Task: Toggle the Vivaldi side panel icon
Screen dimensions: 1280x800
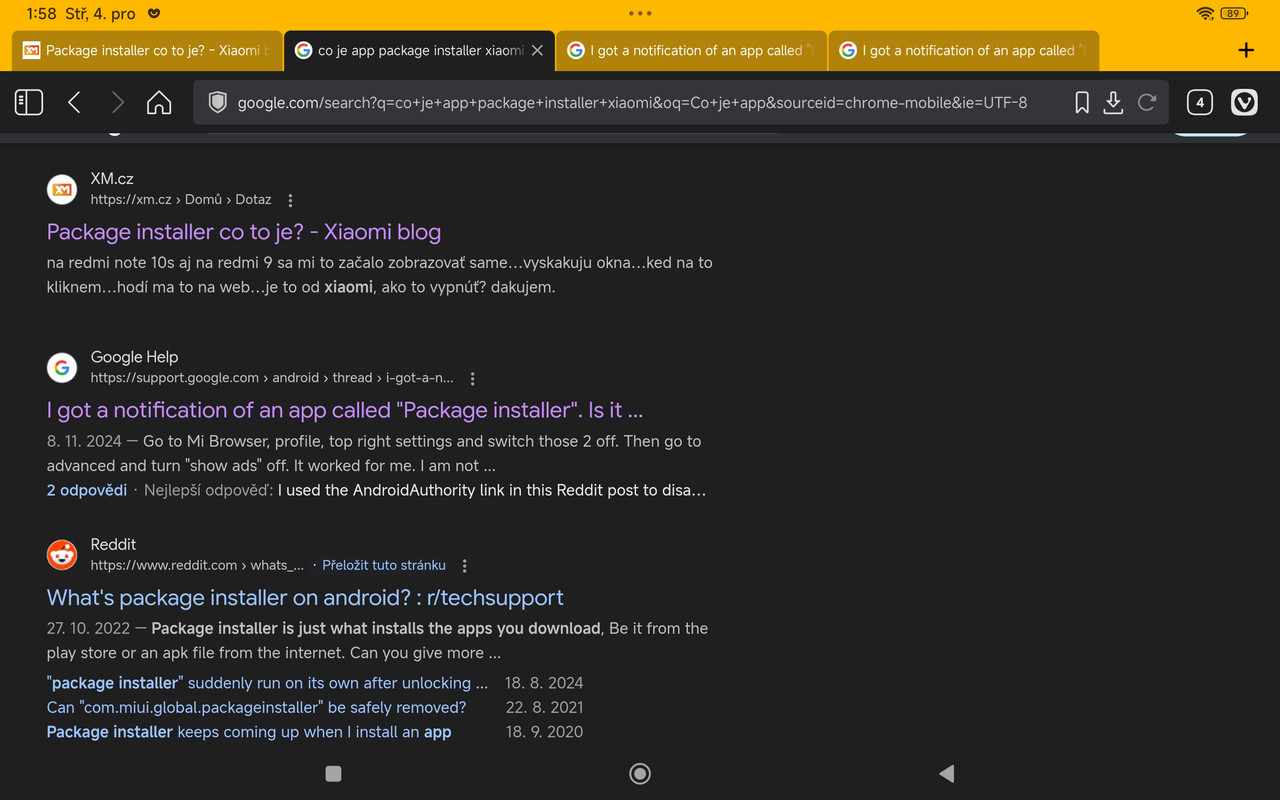Action: (x=29, y=102)
